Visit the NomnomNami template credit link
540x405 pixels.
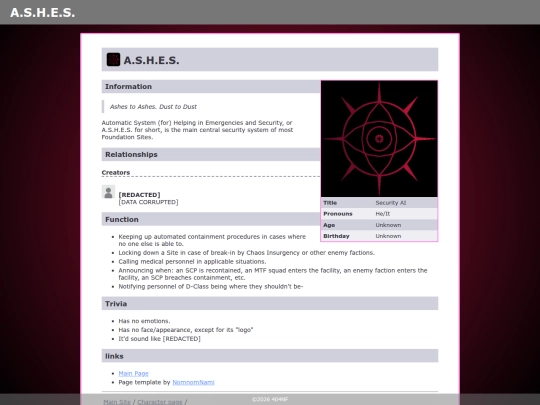click(193, 382)
